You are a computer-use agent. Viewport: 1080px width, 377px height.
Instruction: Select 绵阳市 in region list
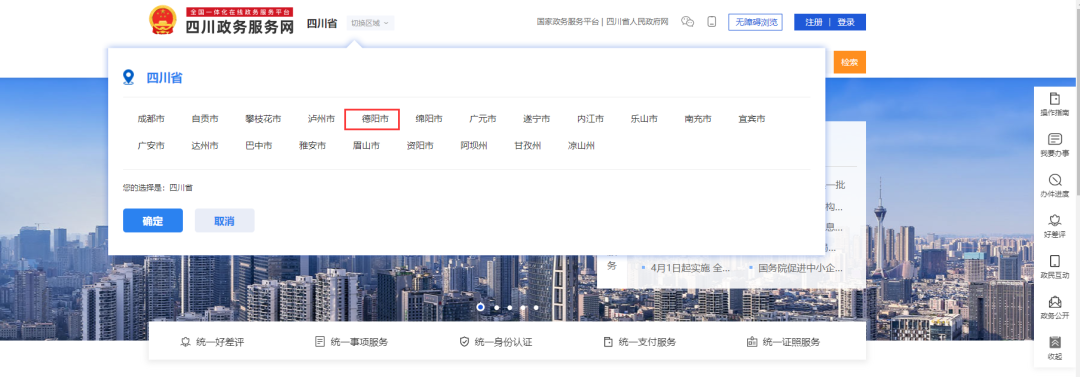click(428, 119)
